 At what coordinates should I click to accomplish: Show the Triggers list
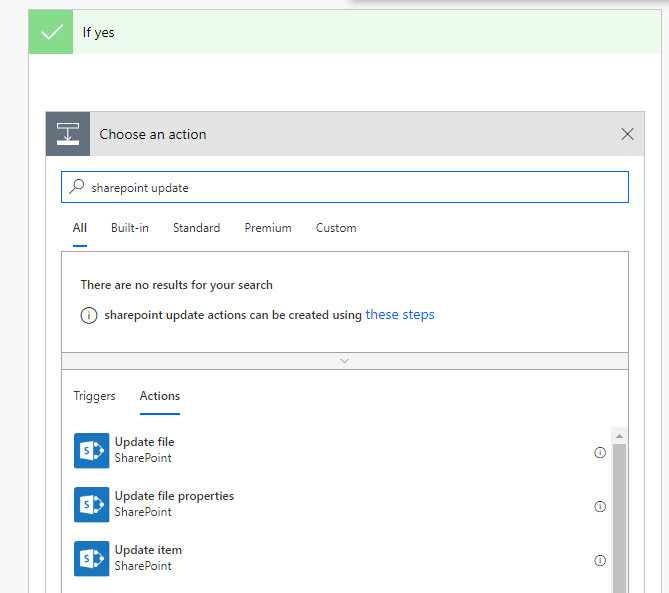point(94,396)
